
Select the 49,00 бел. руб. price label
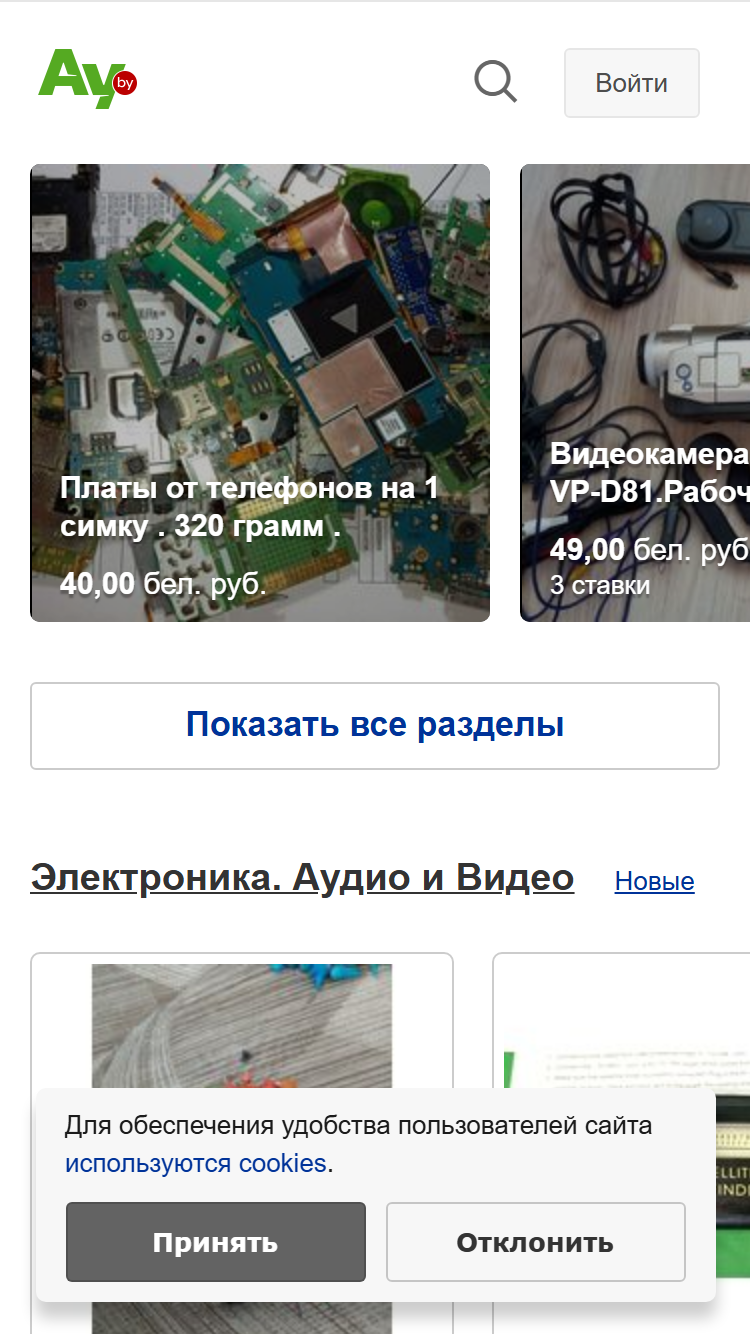(x=650, y=549)
